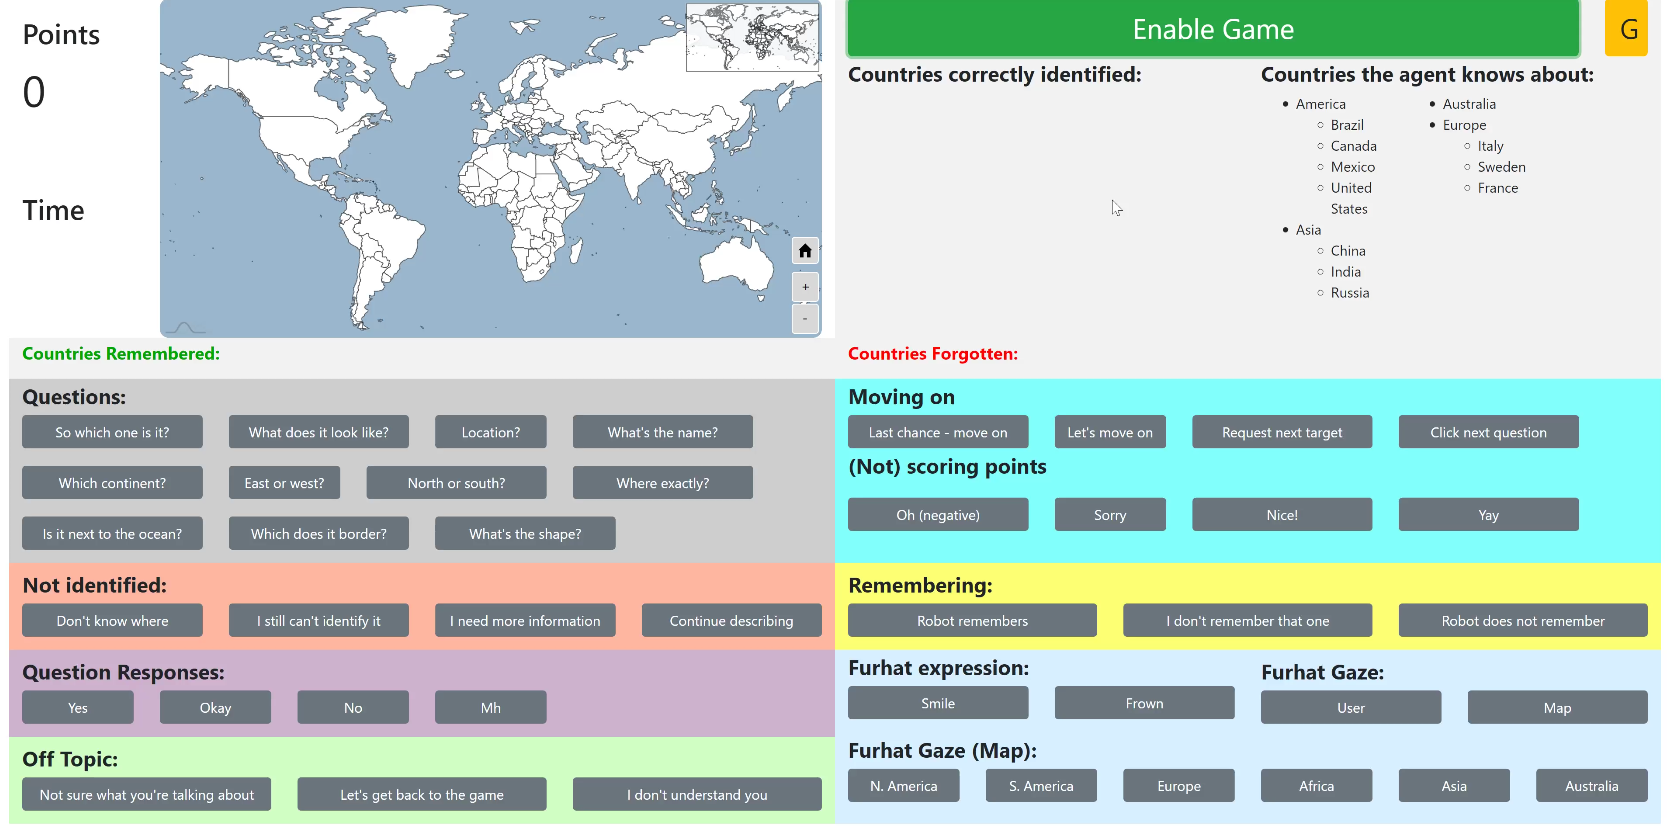1674x840 pixels.
Task: Direct Furhat map gaze to Asia
Action: point(1454,786)
